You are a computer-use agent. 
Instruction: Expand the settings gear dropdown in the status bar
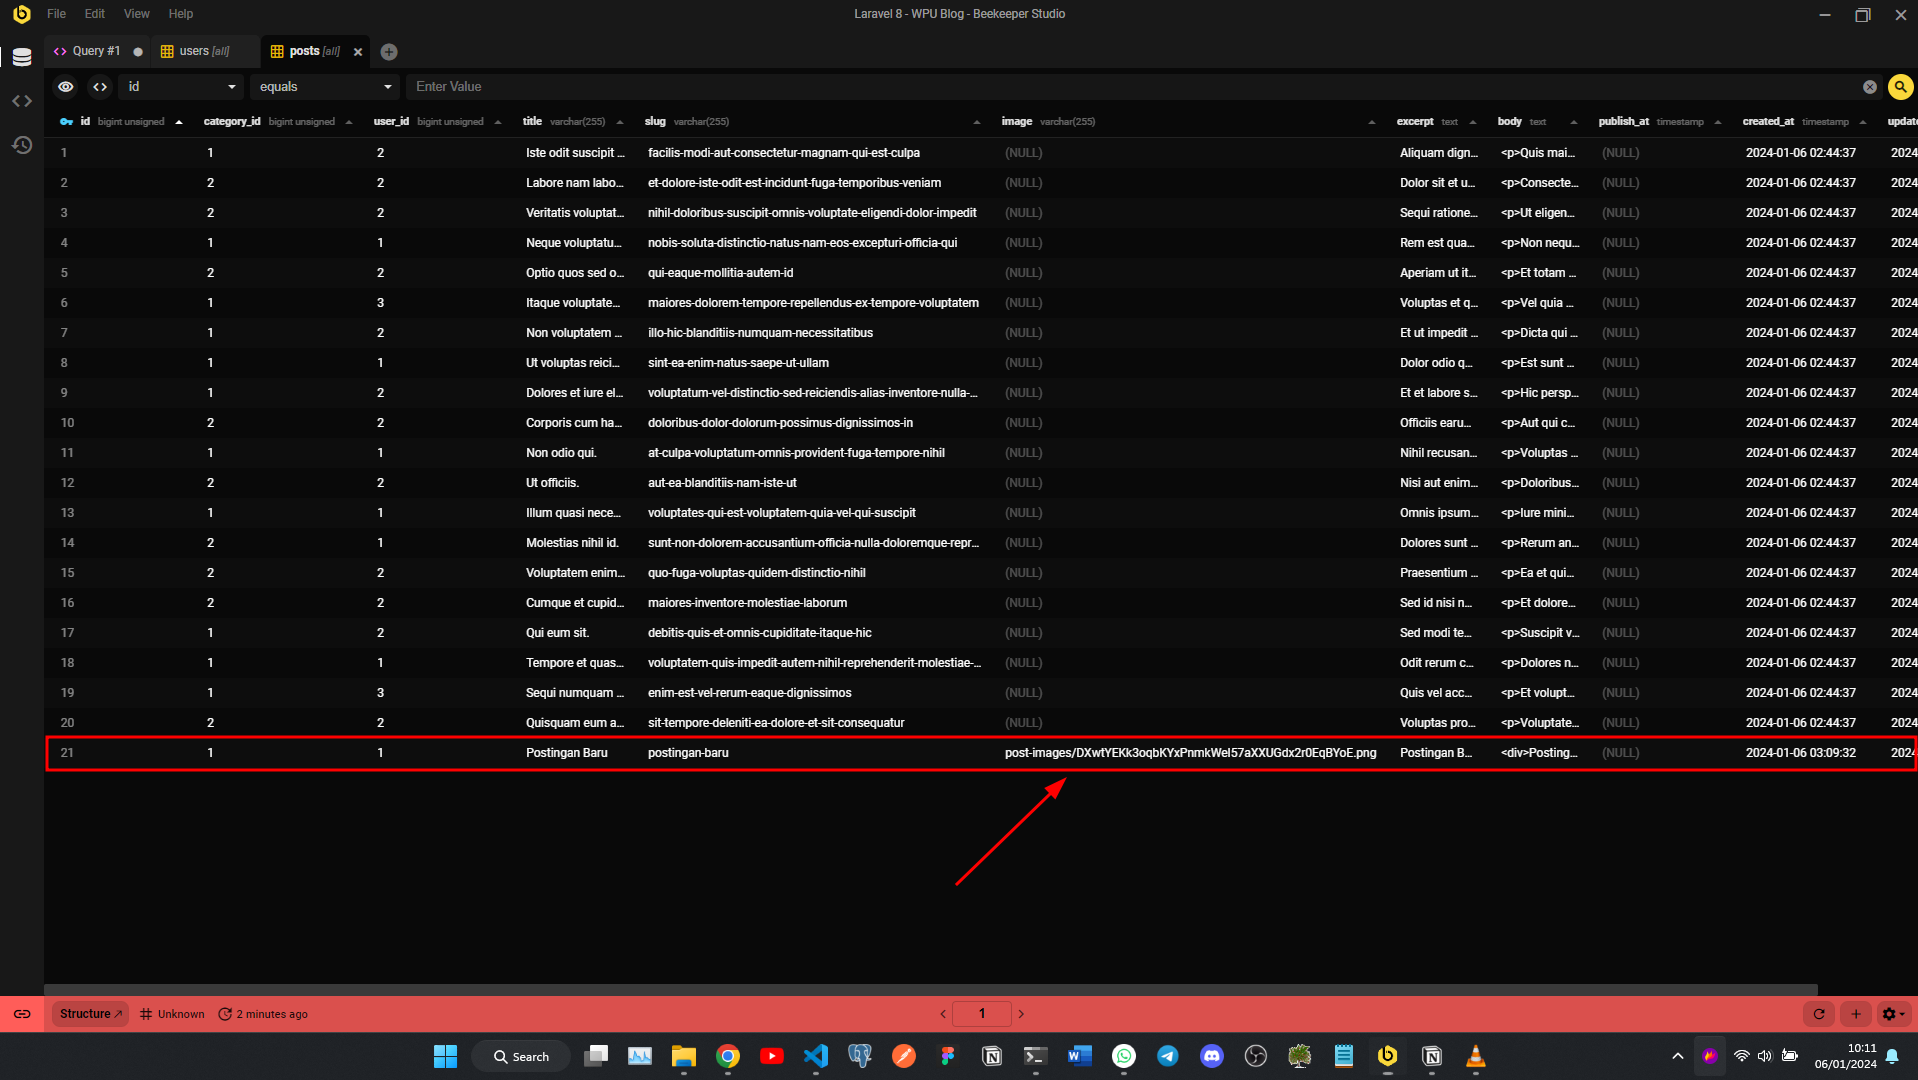pyautogui.click(x=1893, y=1014)
